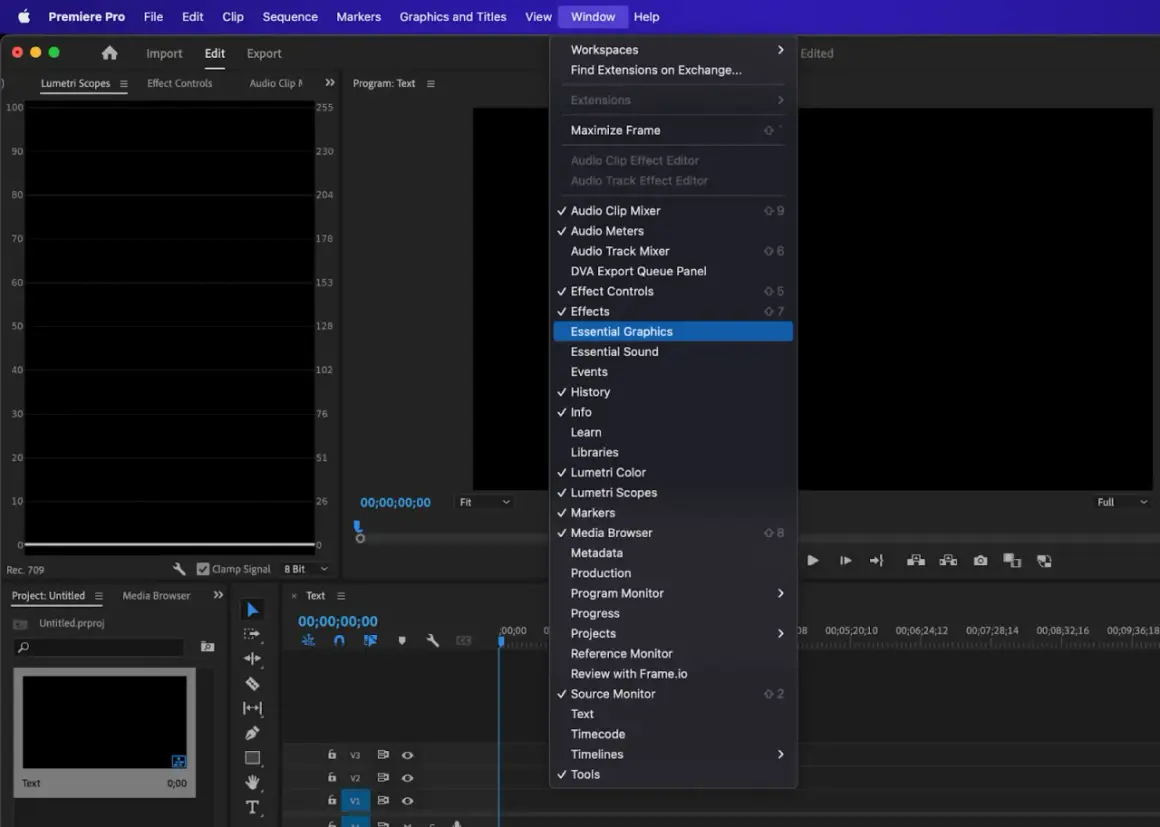The image size is (1160, 827).
Task: Choose Maximize Frame menu item
Action: click(x=673, y=130)
